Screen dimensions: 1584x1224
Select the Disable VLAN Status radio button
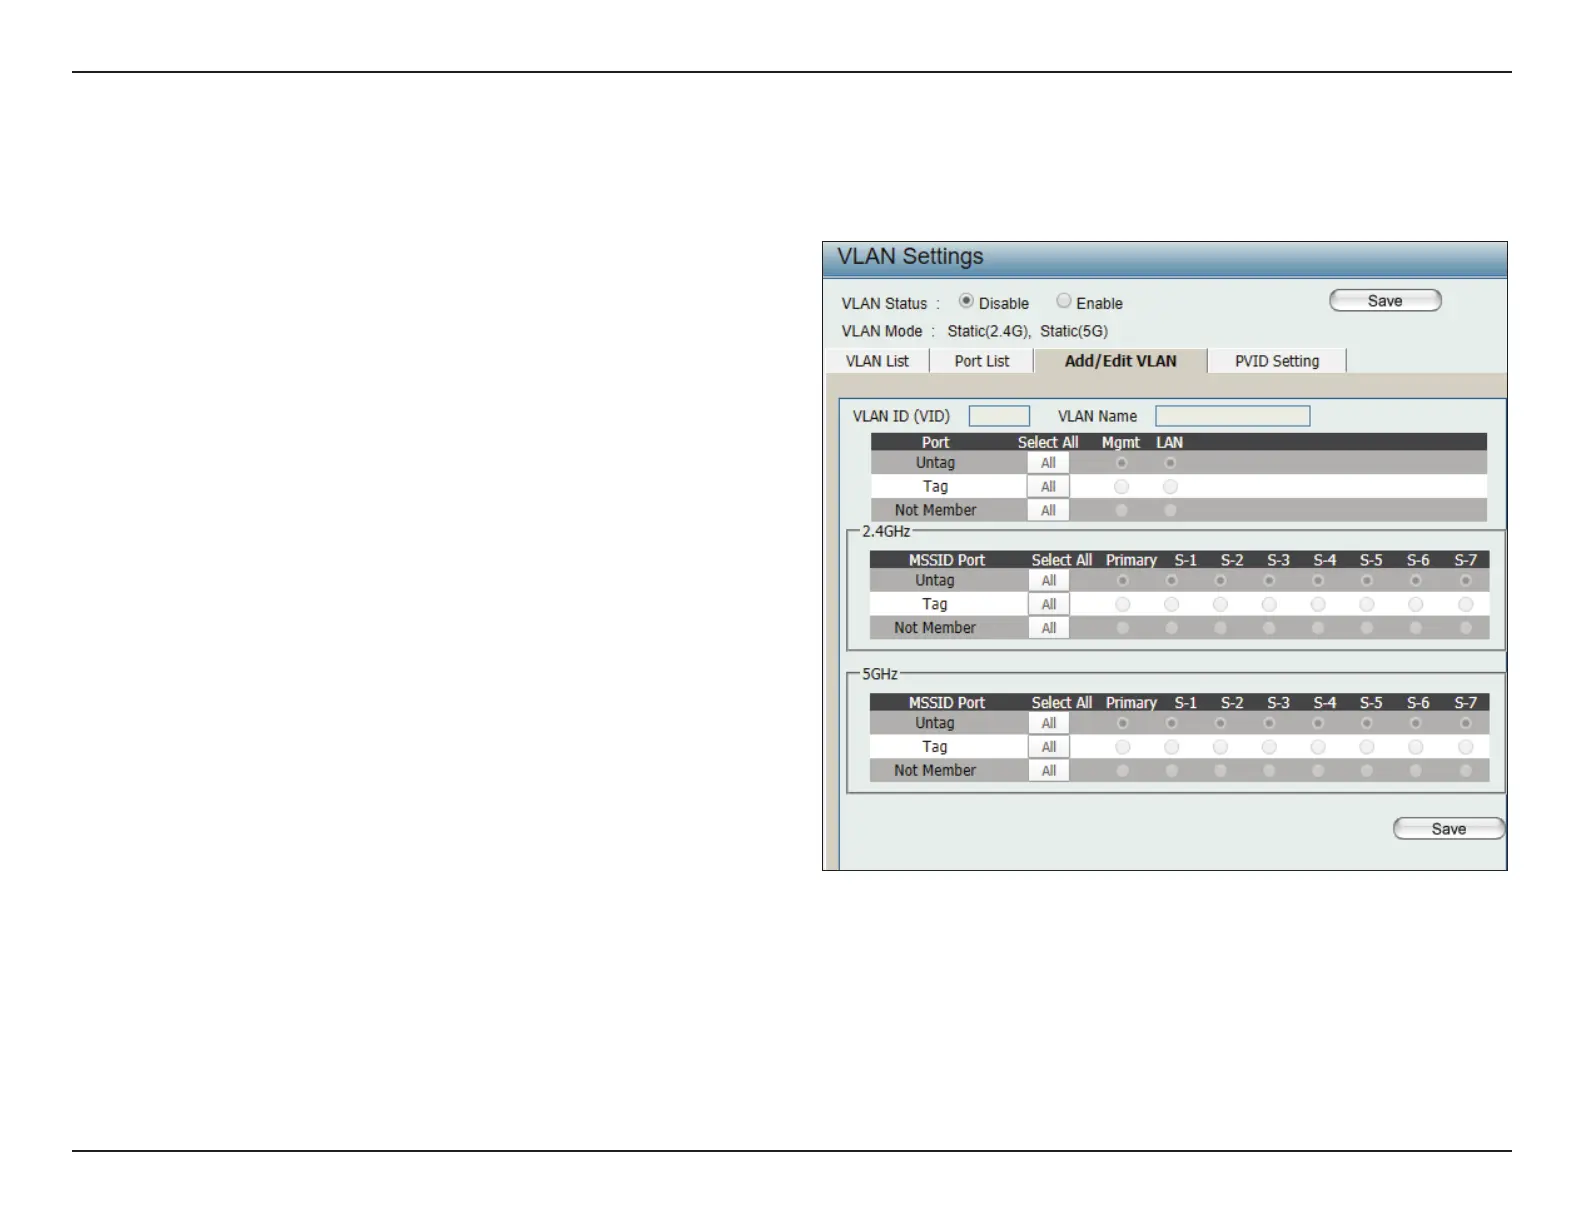(x=966, y=301)
